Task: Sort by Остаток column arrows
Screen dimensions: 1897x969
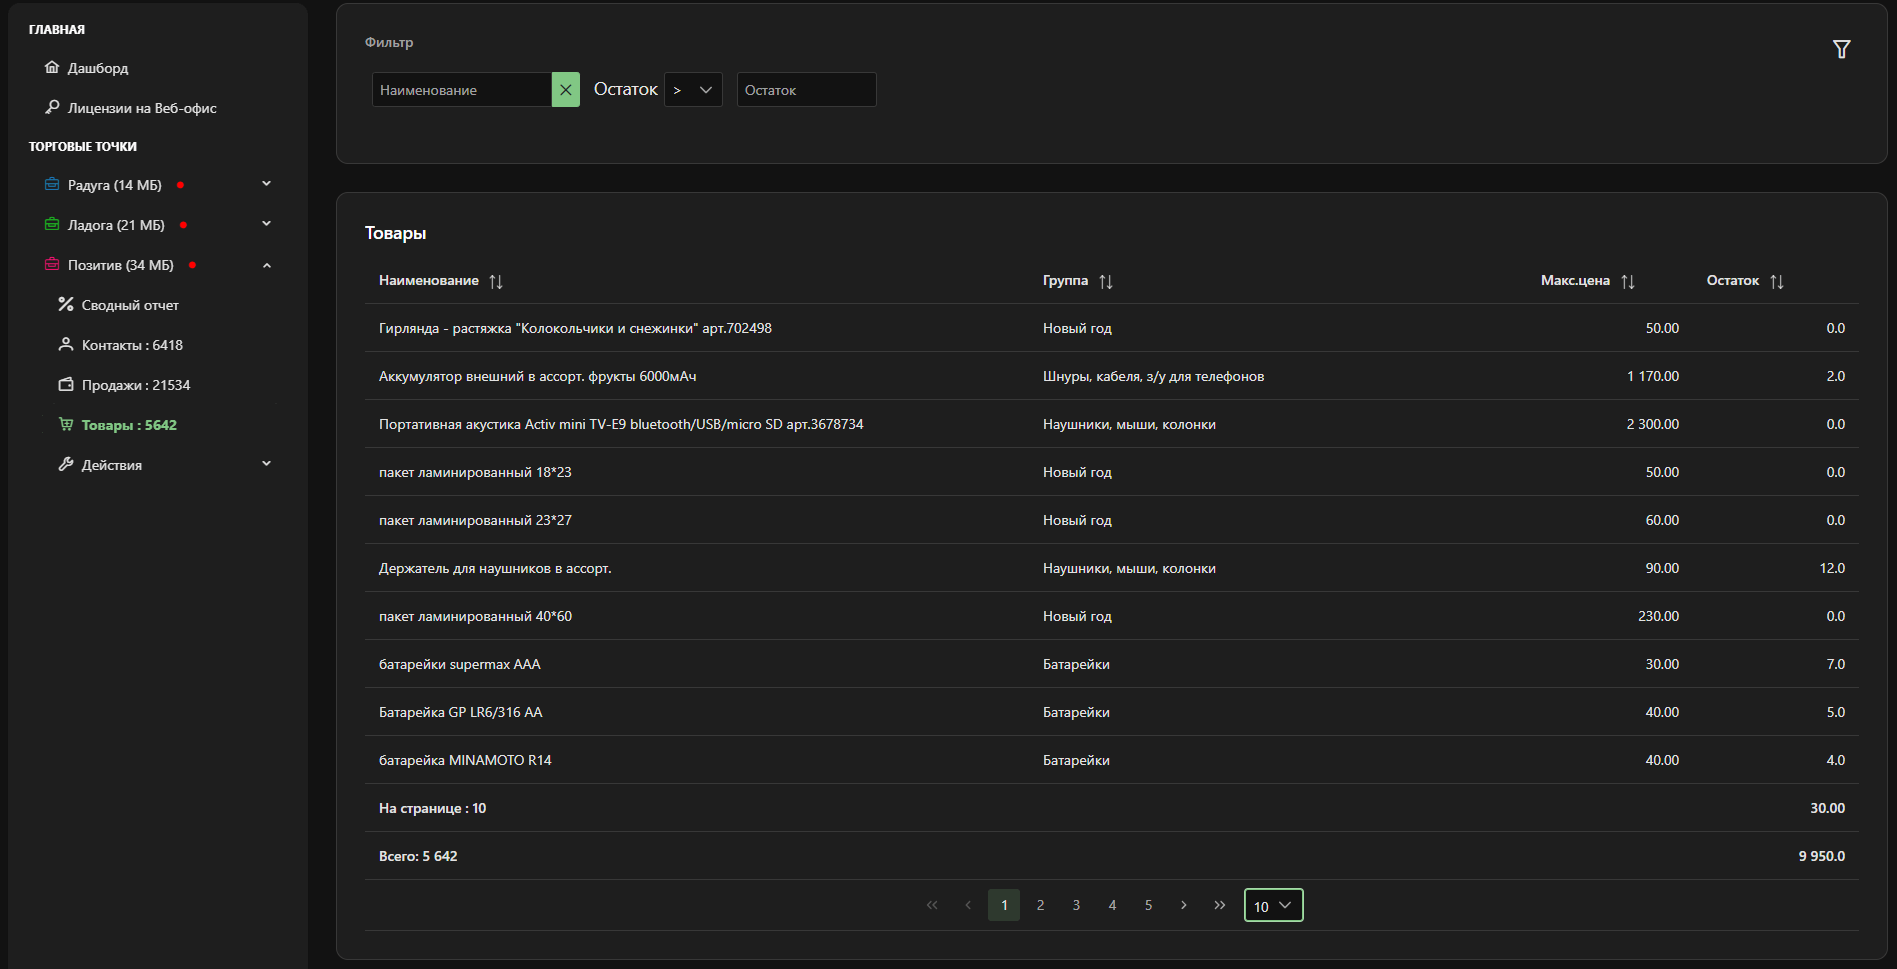Action: pos(1776,282)
